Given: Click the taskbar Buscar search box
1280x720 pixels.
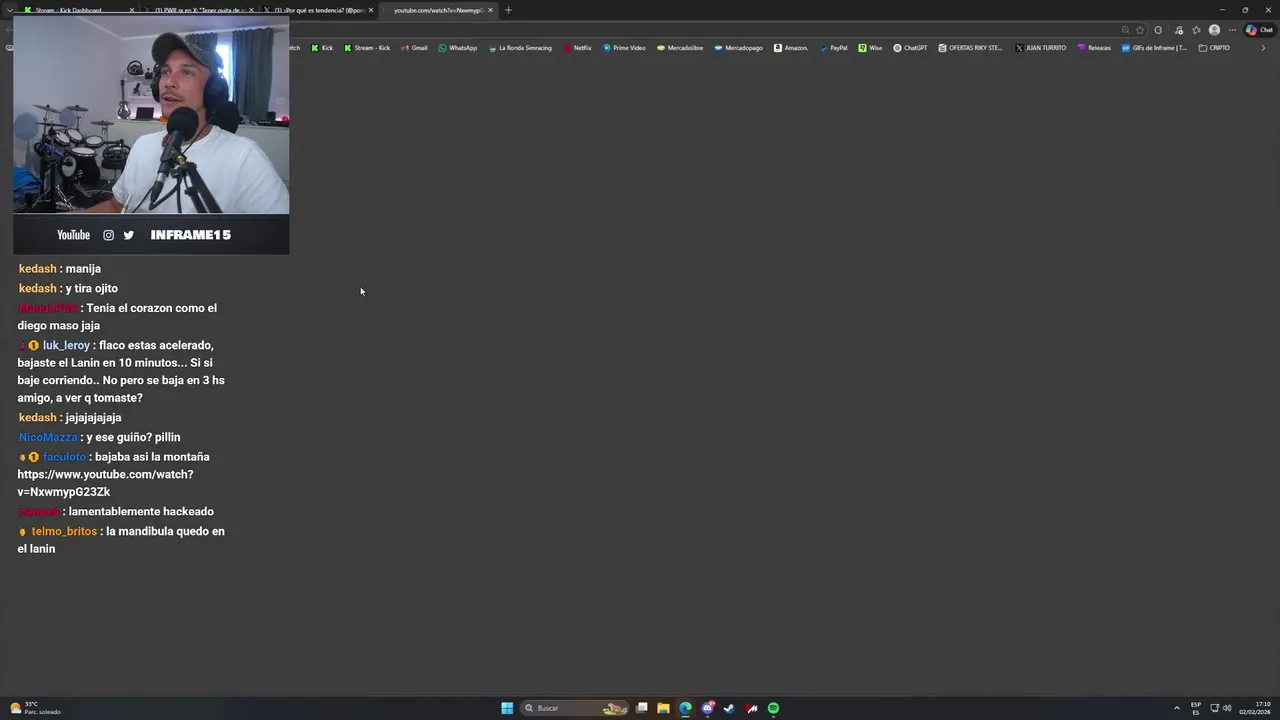Looking at the screenshot, I should 576,708.
